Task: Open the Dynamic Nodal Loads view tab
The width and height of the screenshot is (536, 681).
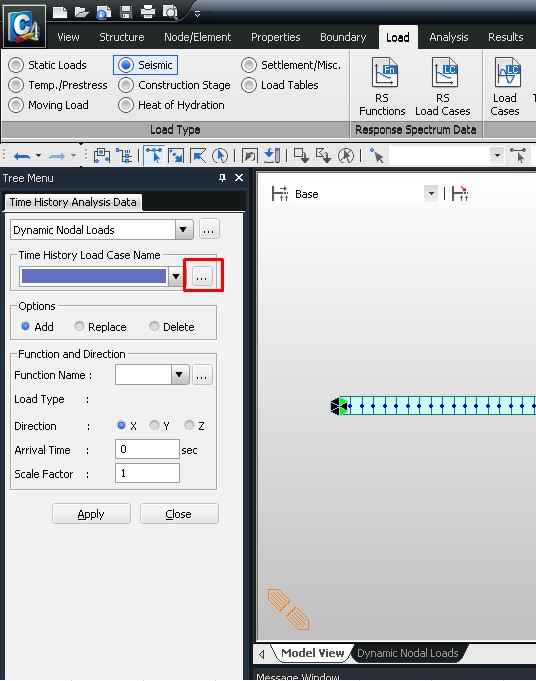Action: [x=407, y=653]
